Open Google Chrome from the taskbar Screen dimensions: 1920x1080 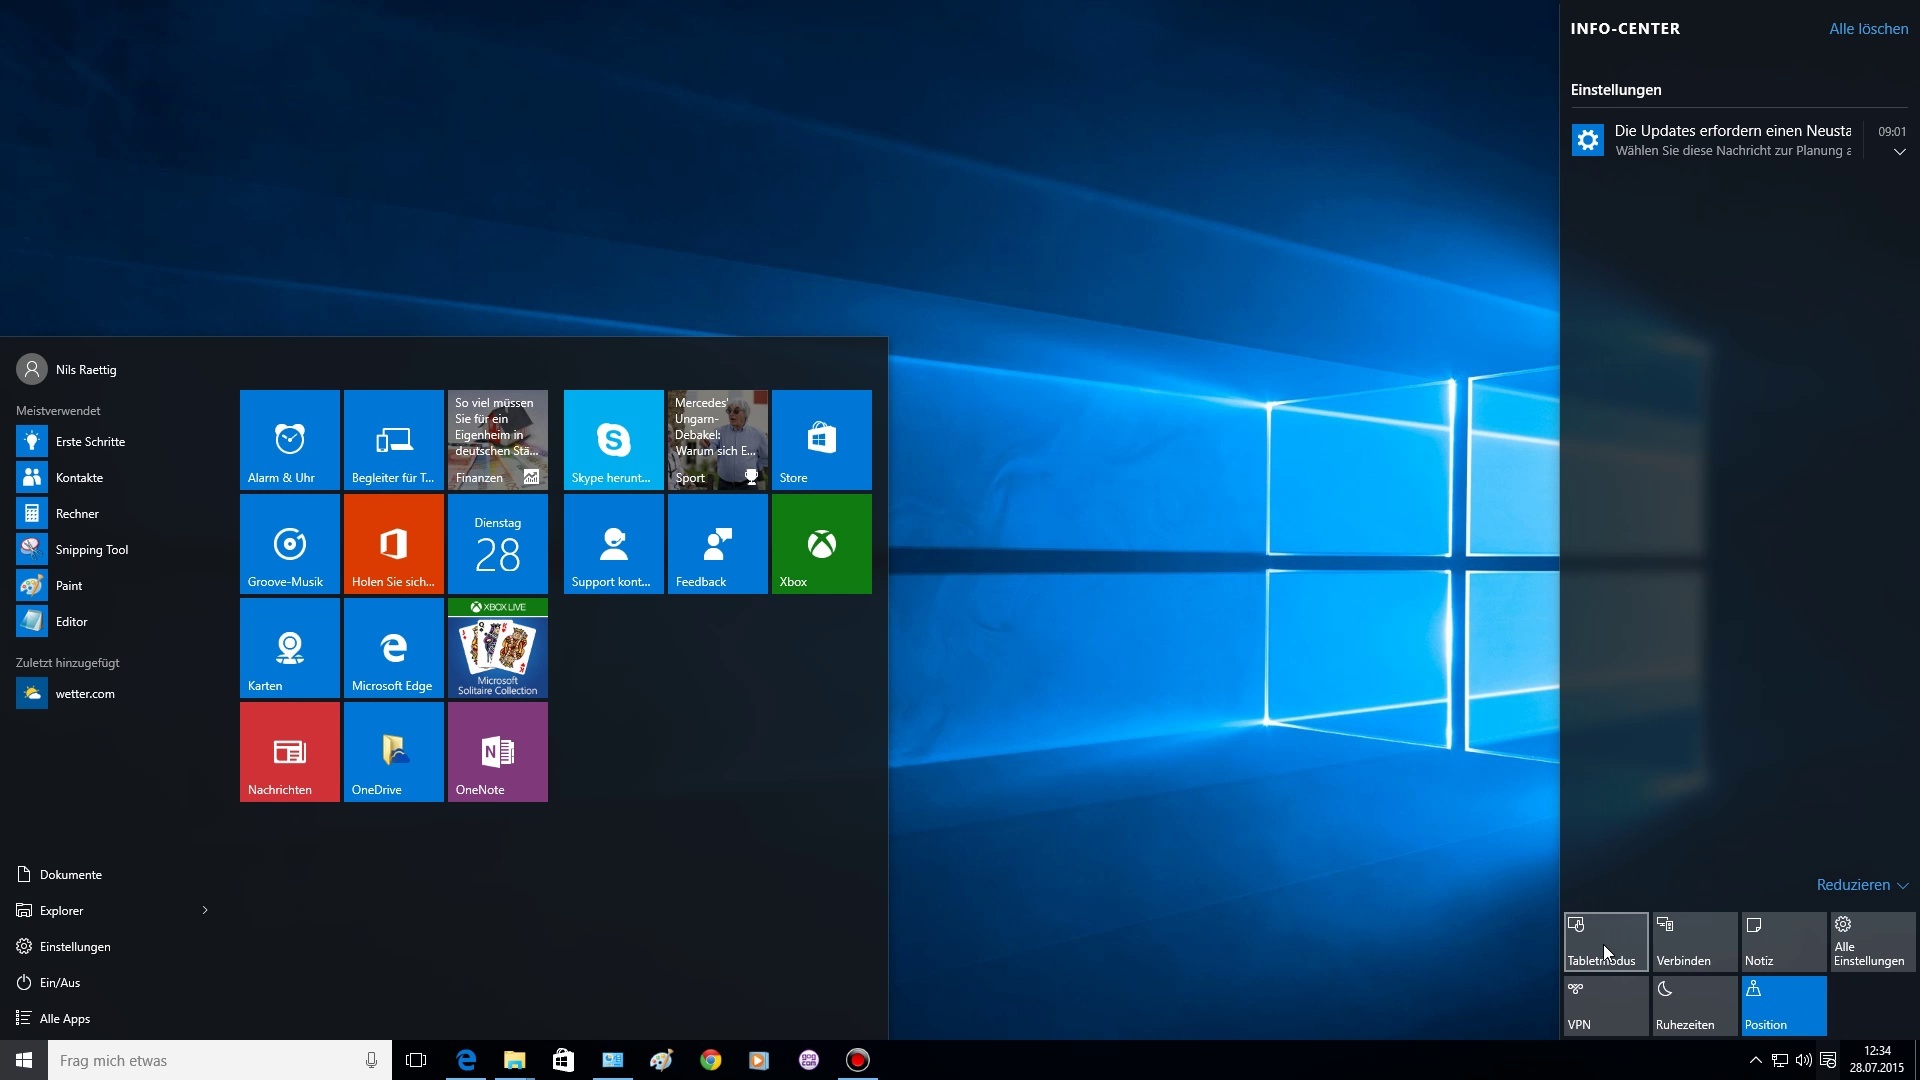710,1060
